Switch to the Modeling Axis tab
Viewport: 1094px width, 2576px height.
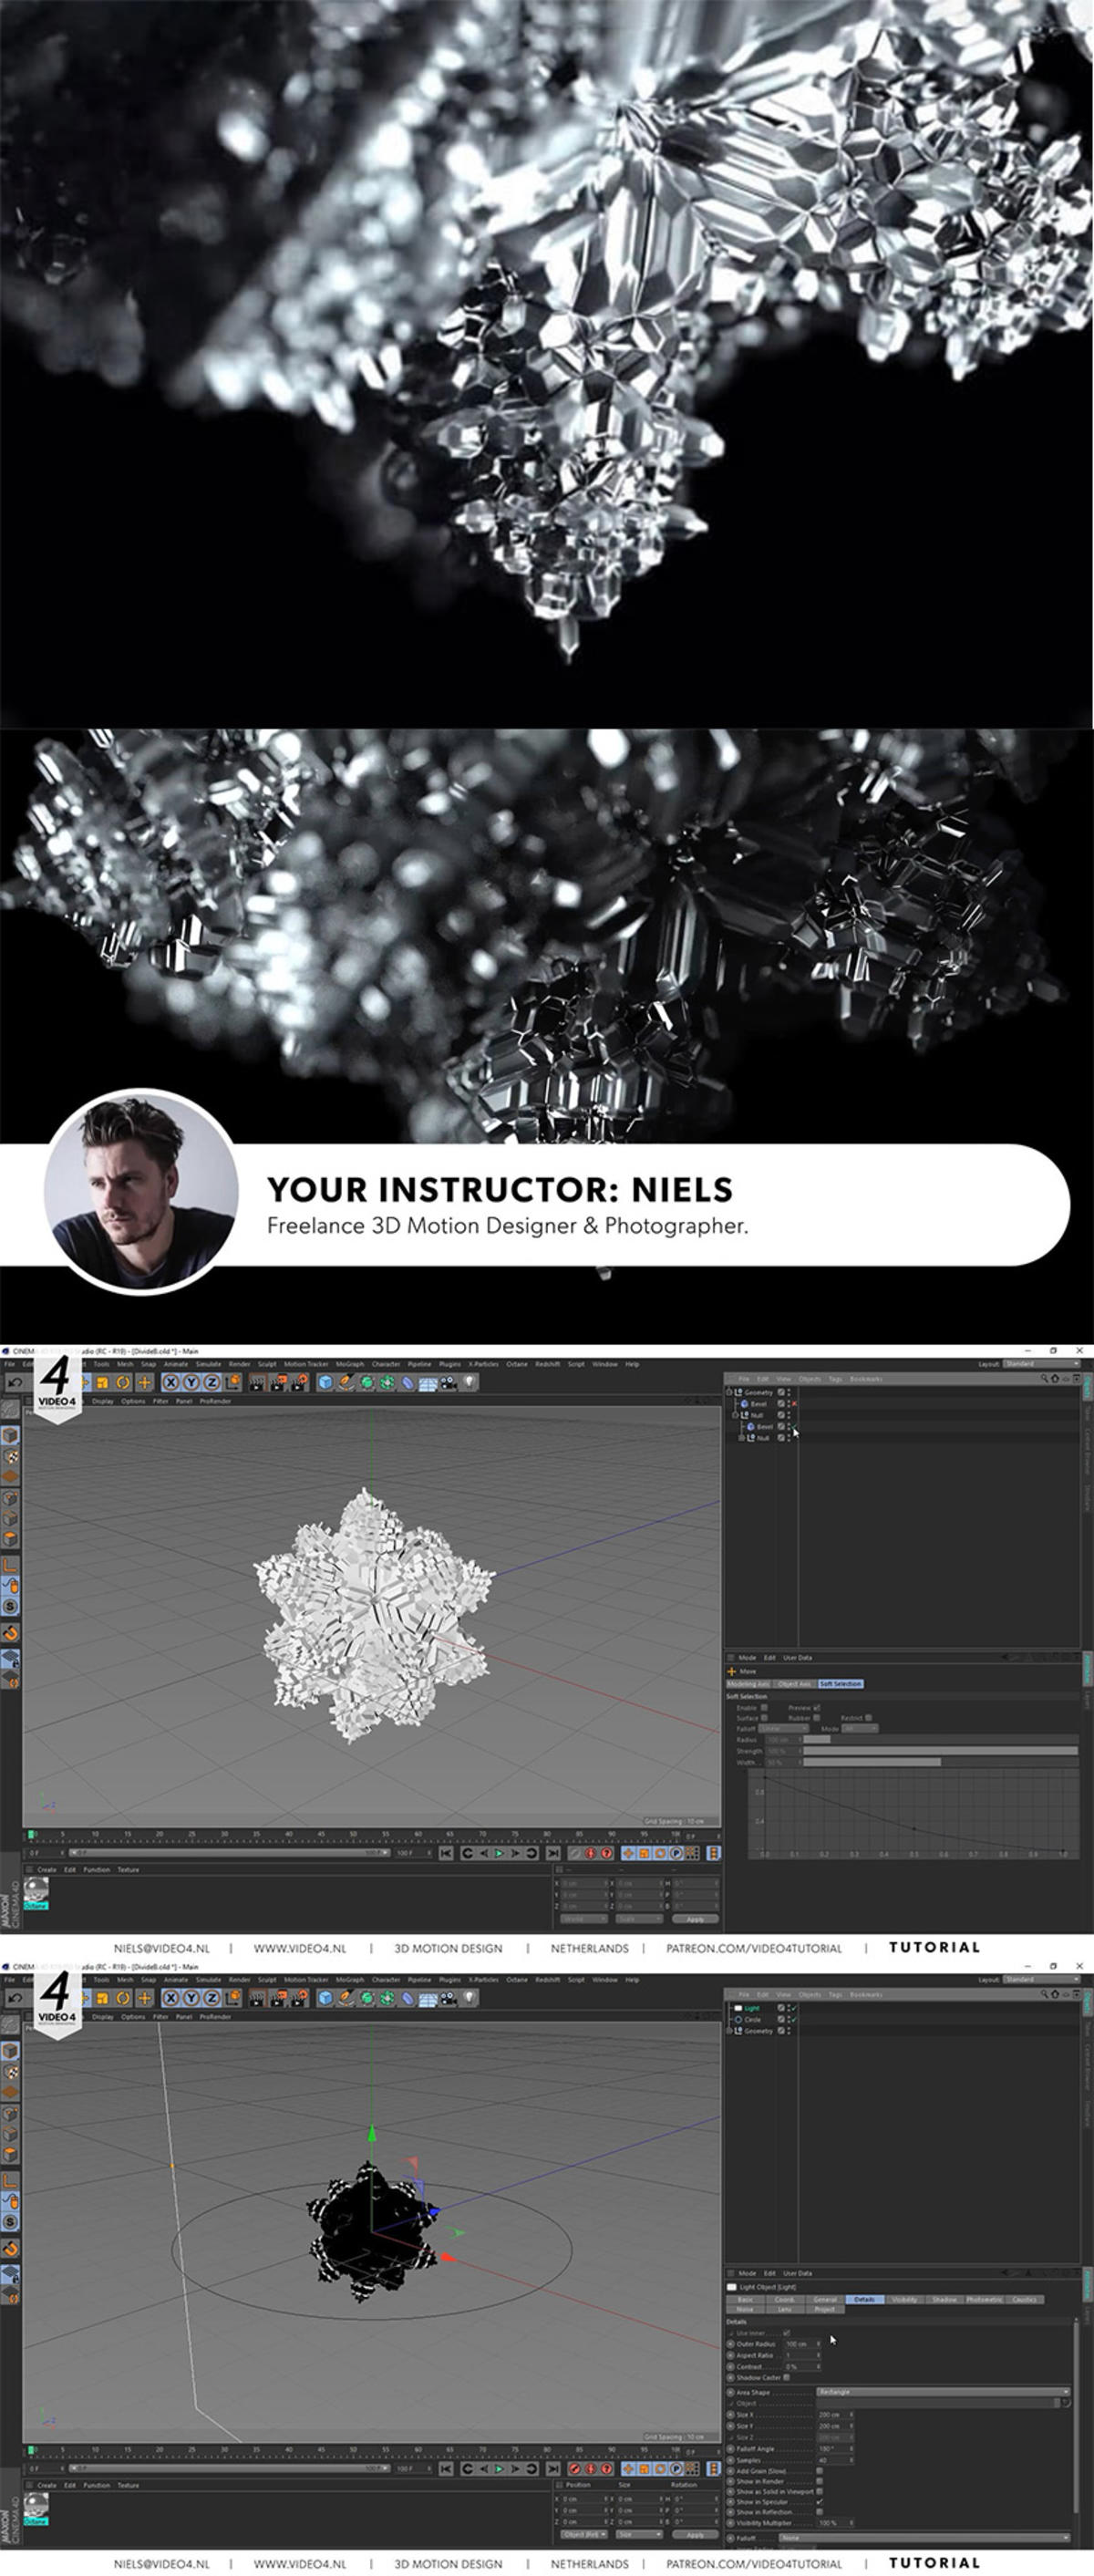748,1684
